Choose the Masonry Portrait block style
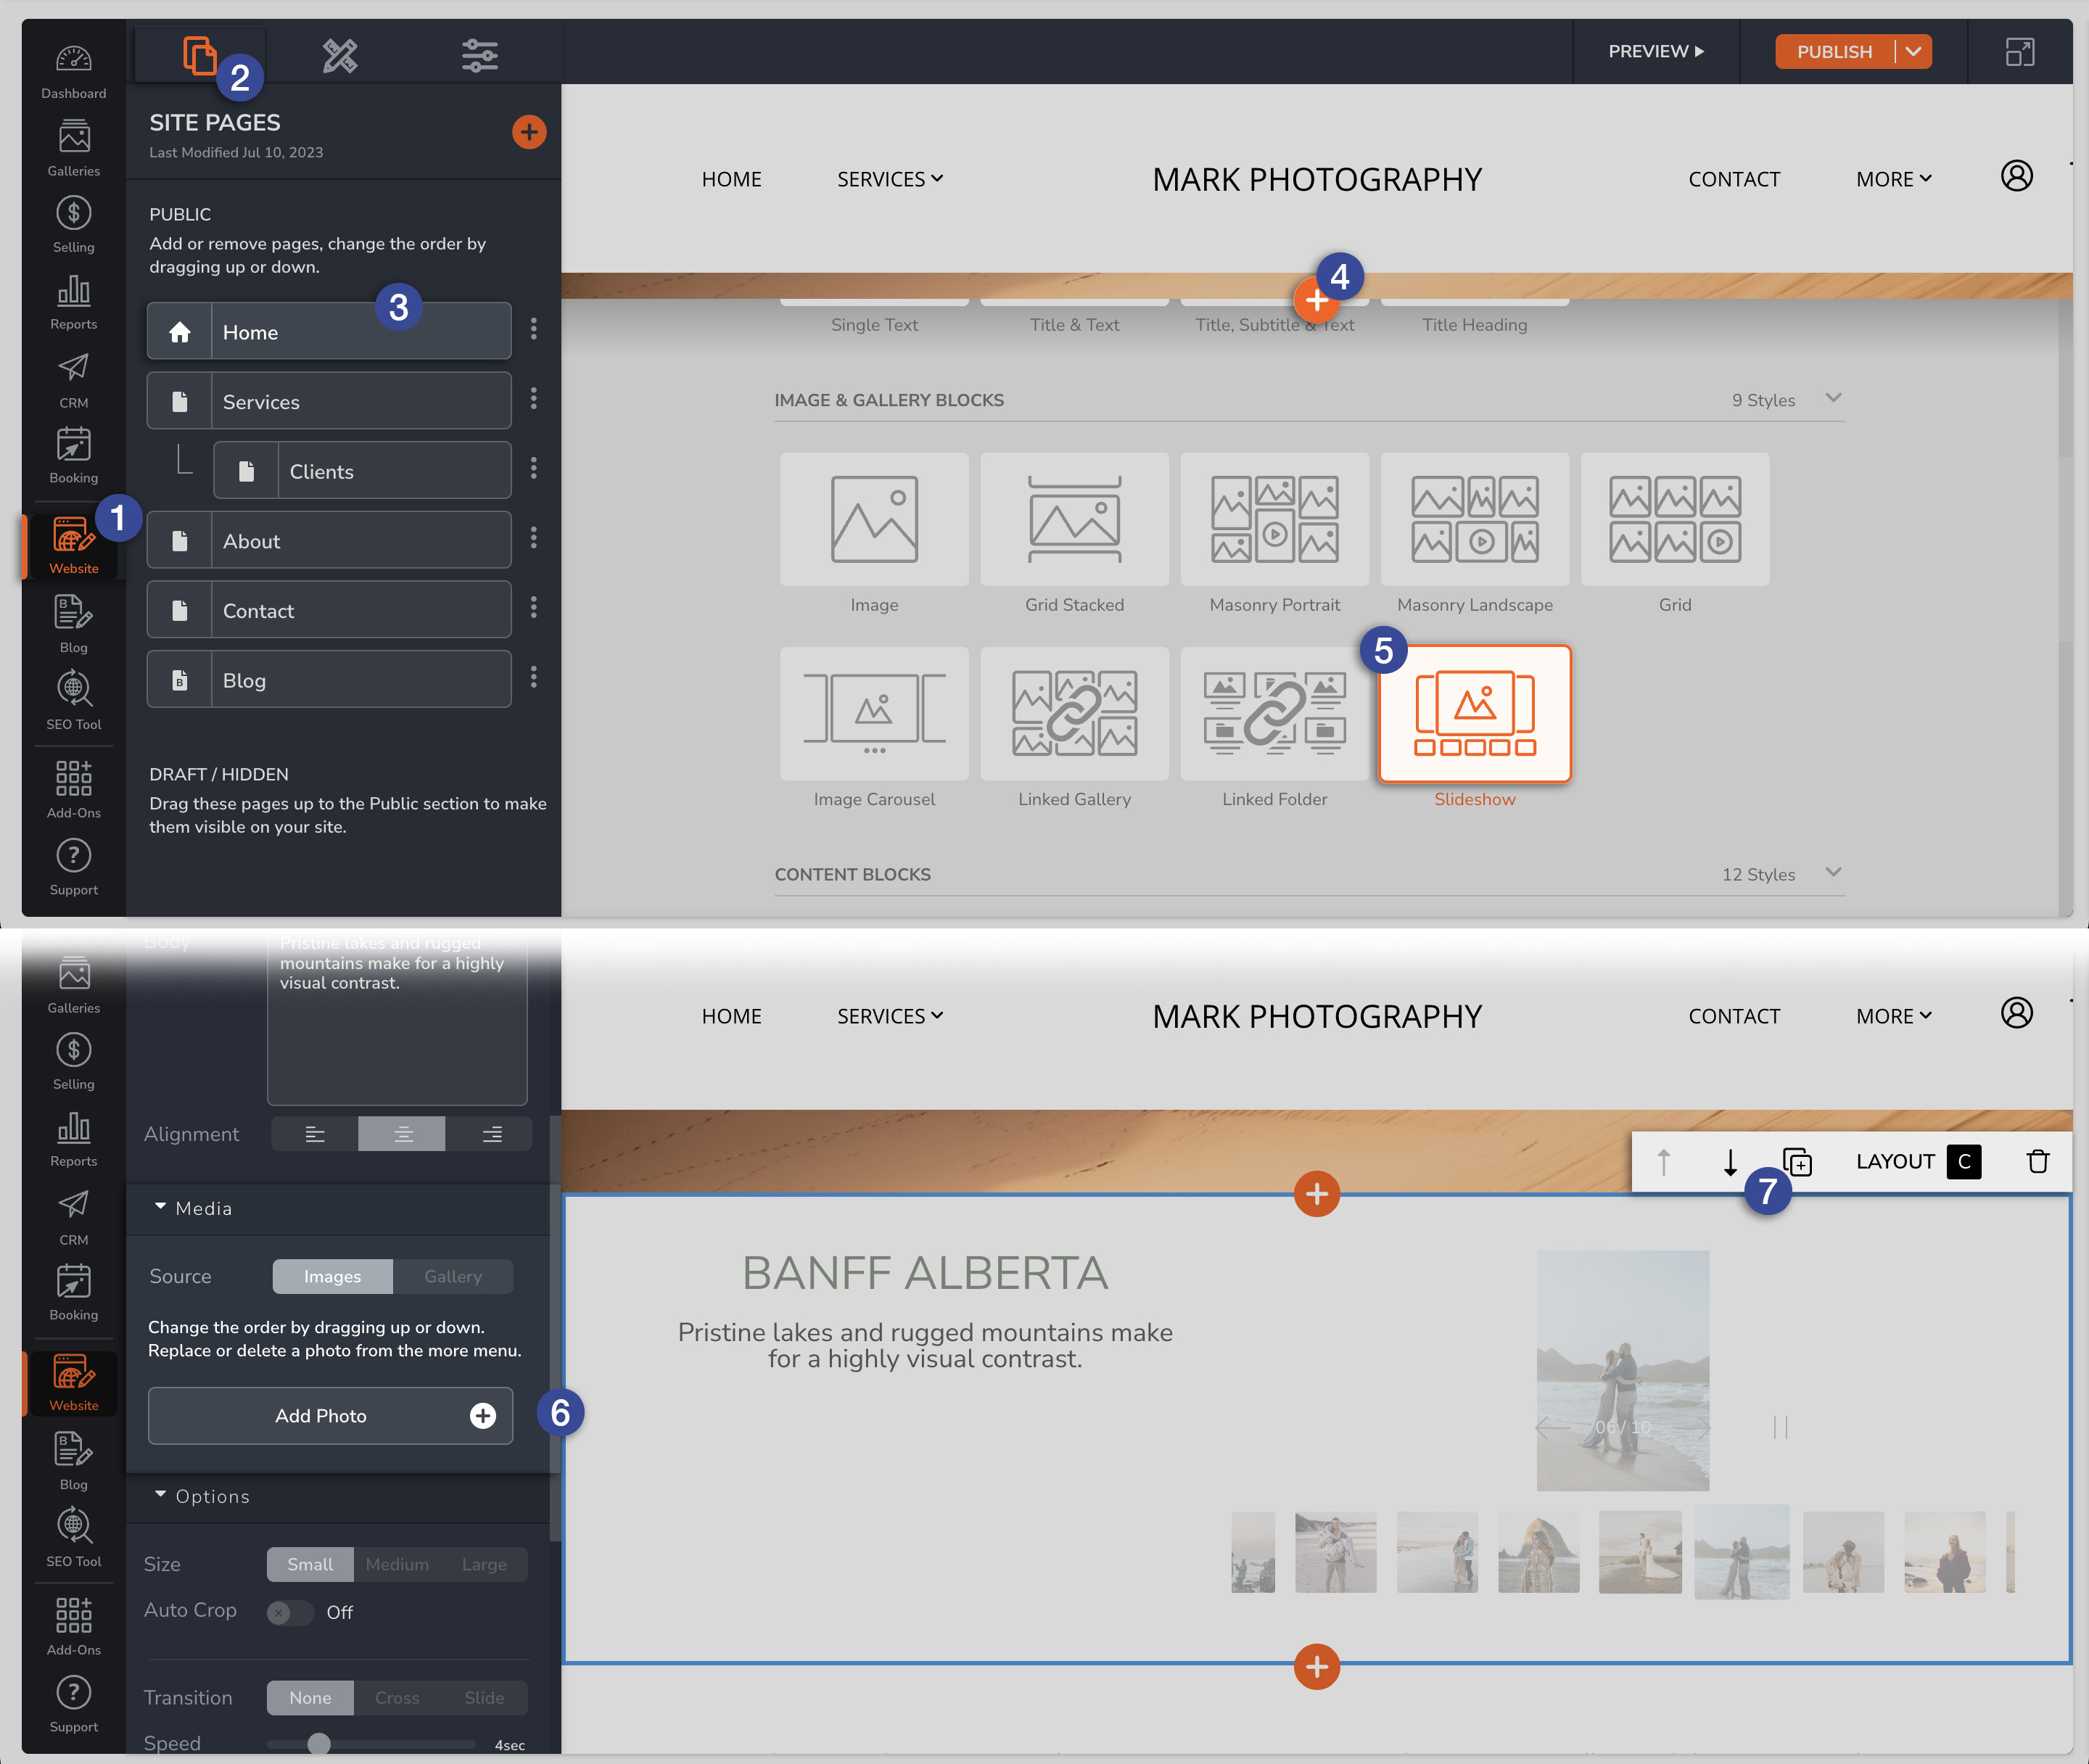This screenshot has width=2089, height=1764. [x=1274, y=519]
